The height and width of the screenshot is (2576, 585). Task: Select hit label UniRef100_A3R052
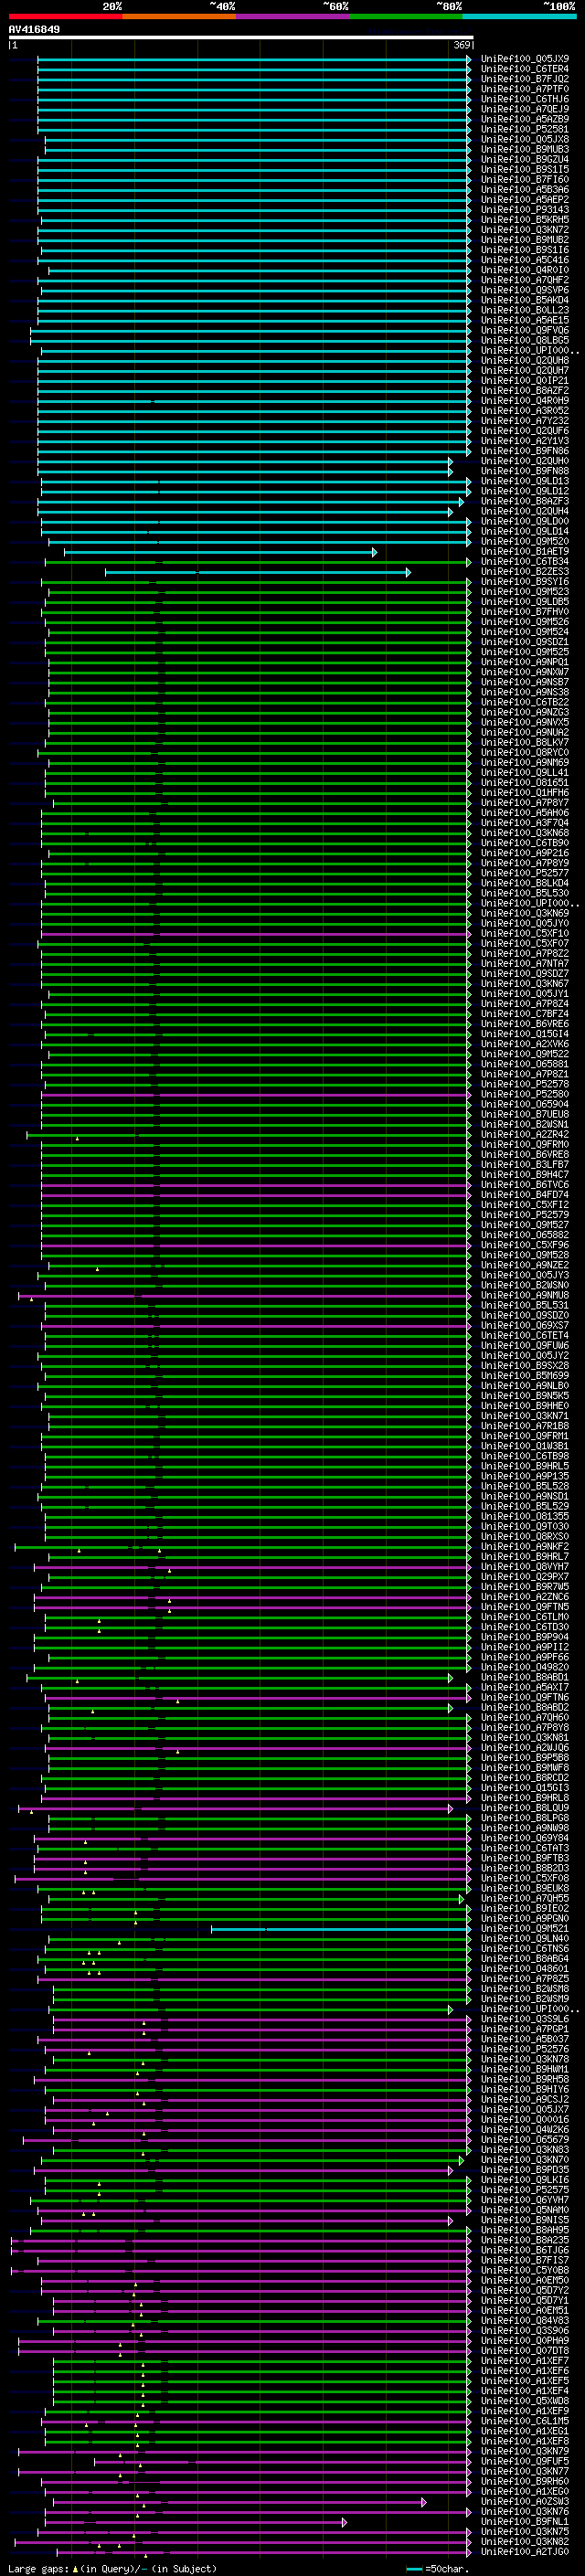[x=525, y=411]
